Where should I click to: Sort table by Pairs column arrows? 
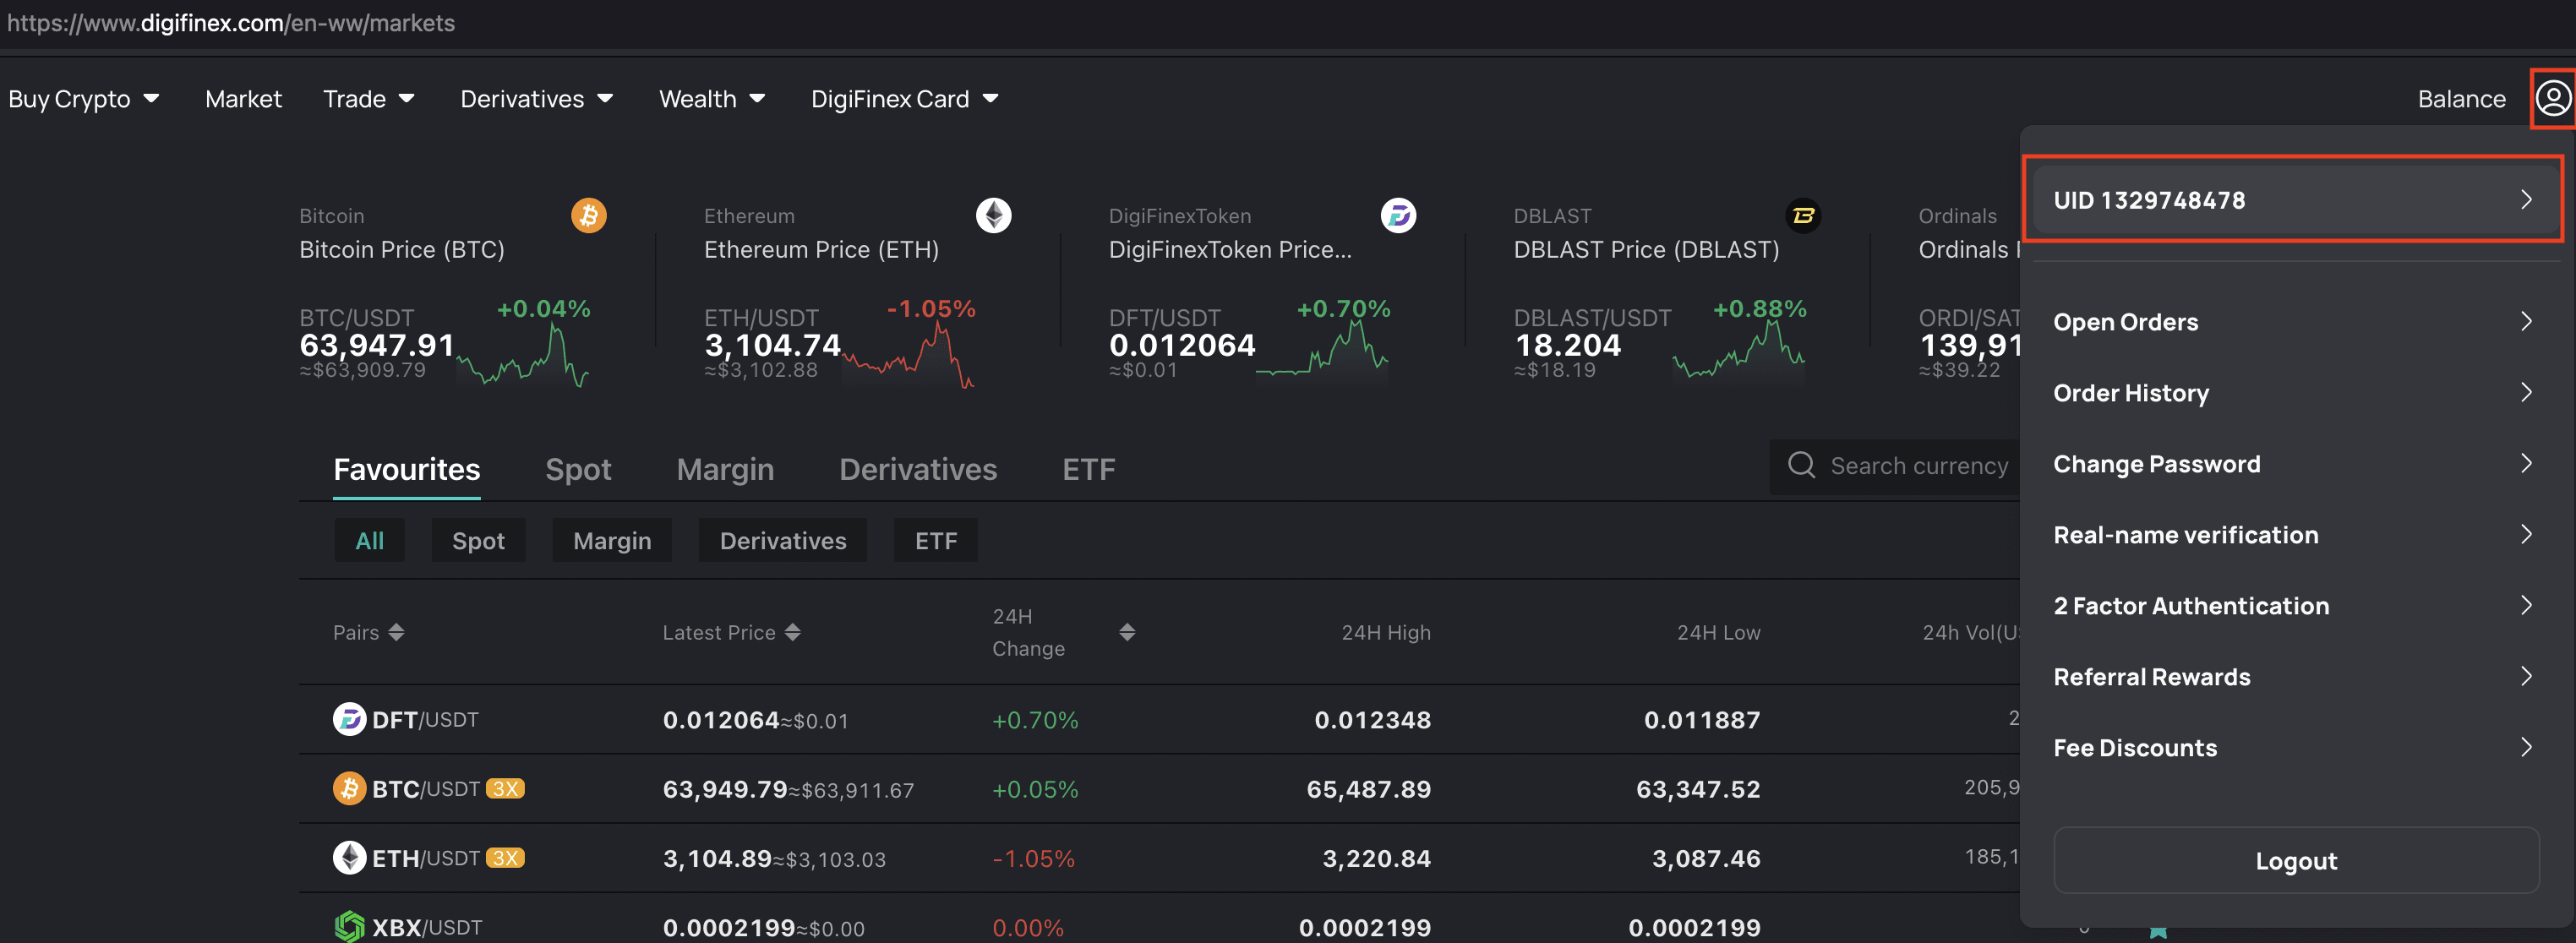click(x=396, y=632)
